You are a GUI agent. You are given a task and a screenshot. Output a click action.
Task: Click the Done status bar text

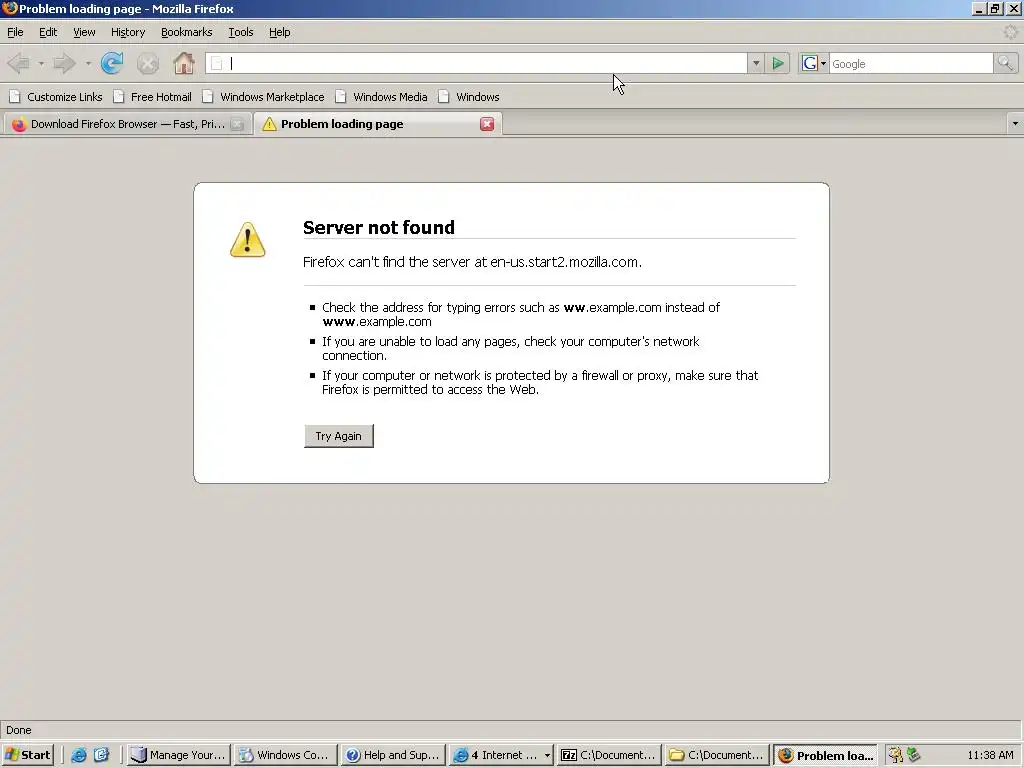(x=19, y=730)
